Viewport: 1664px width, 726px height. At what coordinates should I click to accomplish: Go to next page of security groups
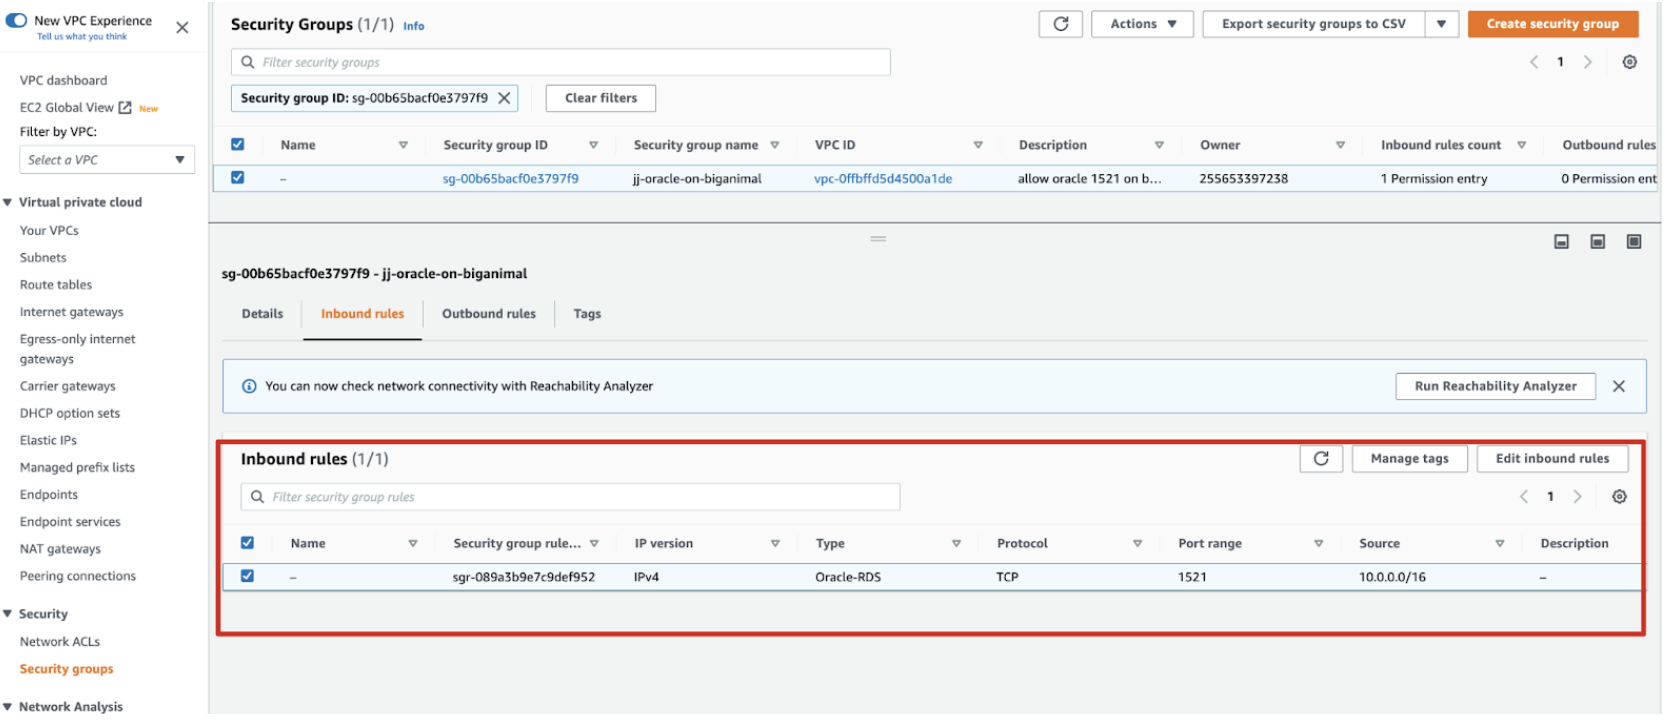click(x=1587, y=62)
